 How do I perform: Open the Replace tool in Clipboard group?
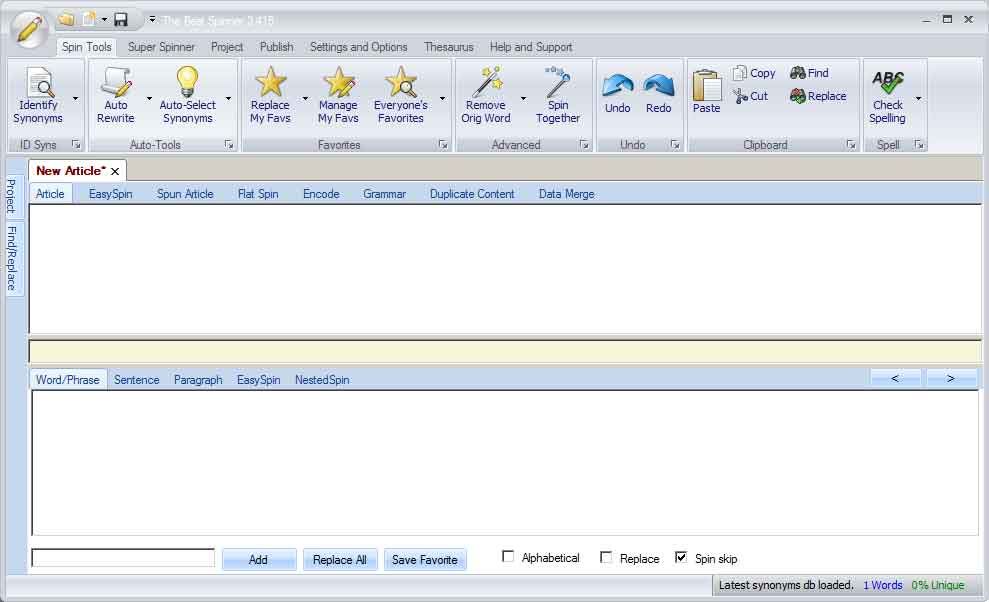click(818, 96)
